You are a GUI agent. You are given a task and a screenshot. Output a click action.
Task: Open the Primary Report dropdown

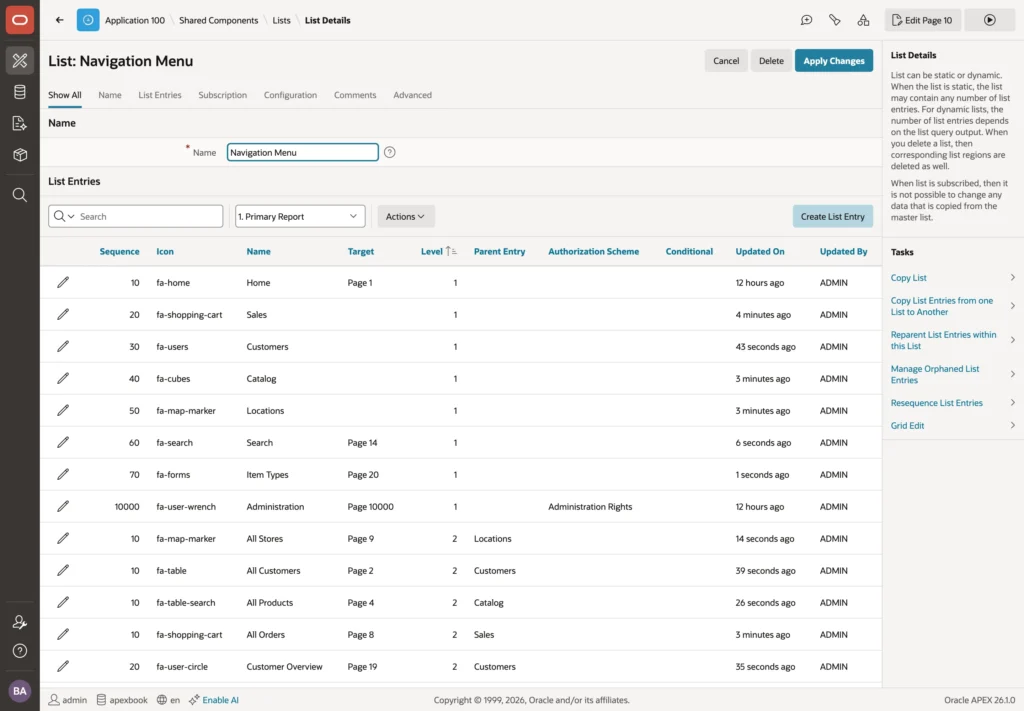[x=300, y=216]
